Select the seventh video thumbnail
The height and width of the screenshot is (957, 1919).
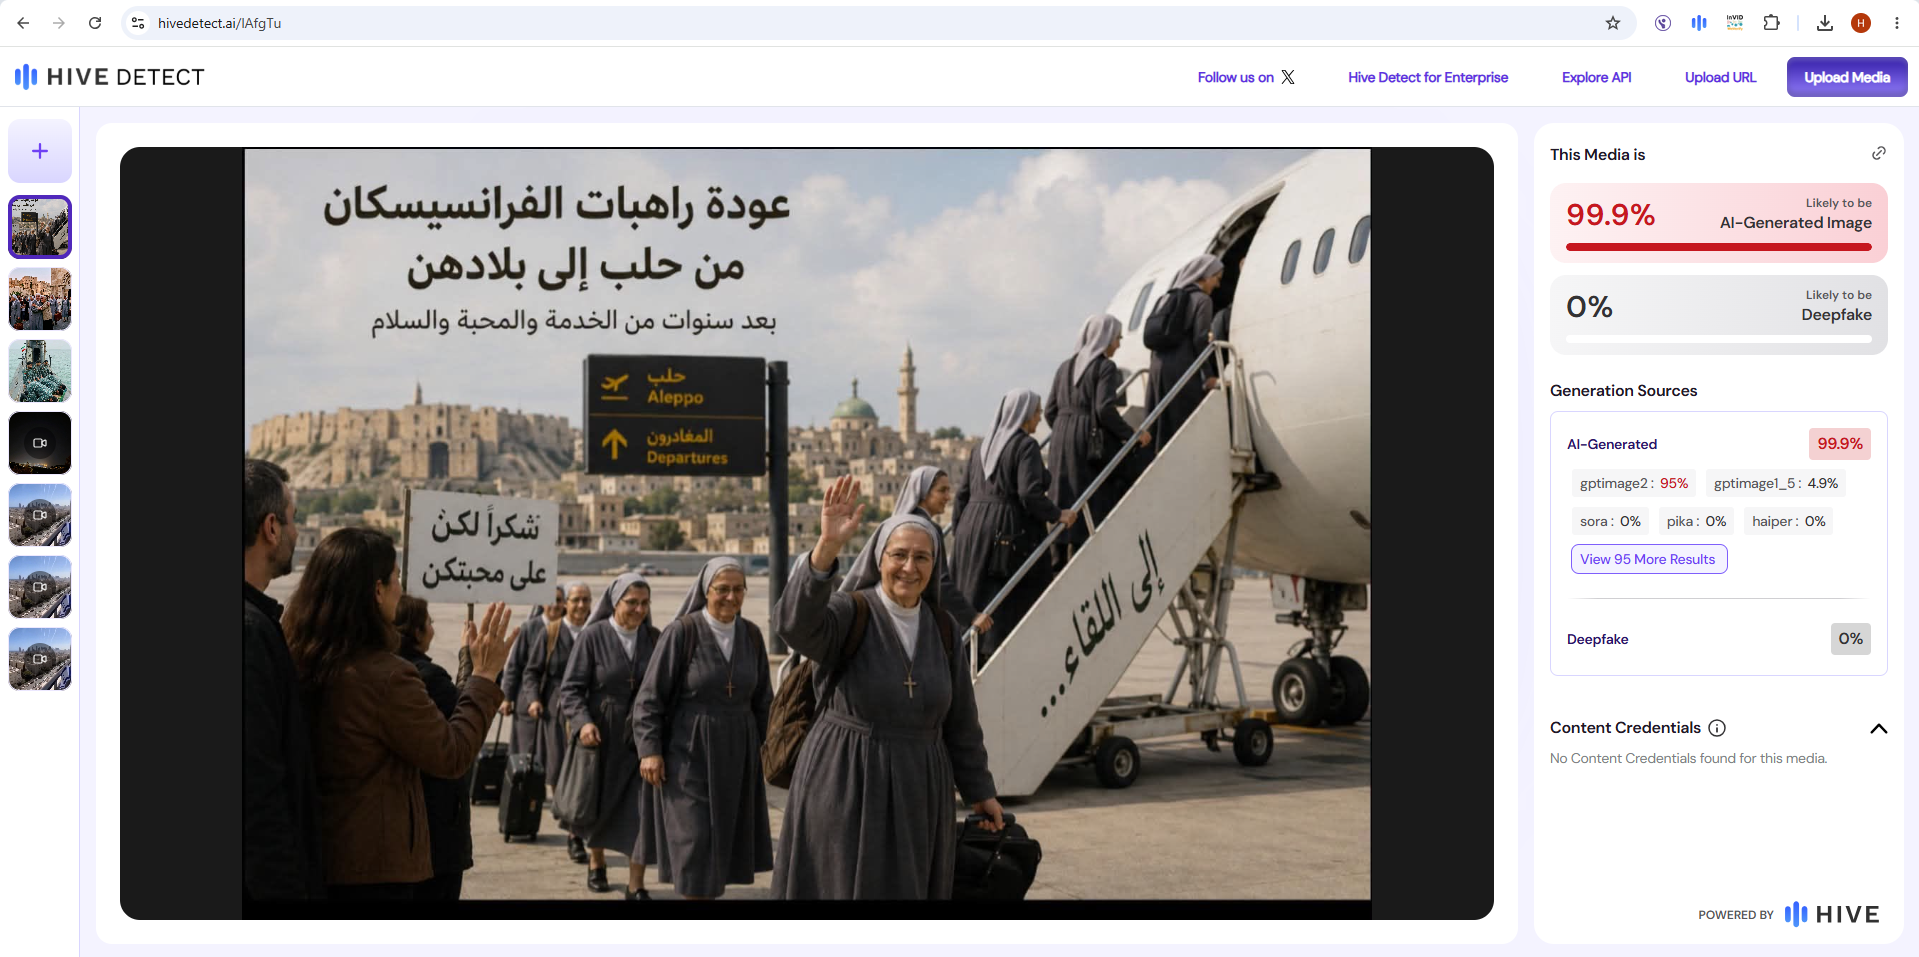[x=40, y=659]
